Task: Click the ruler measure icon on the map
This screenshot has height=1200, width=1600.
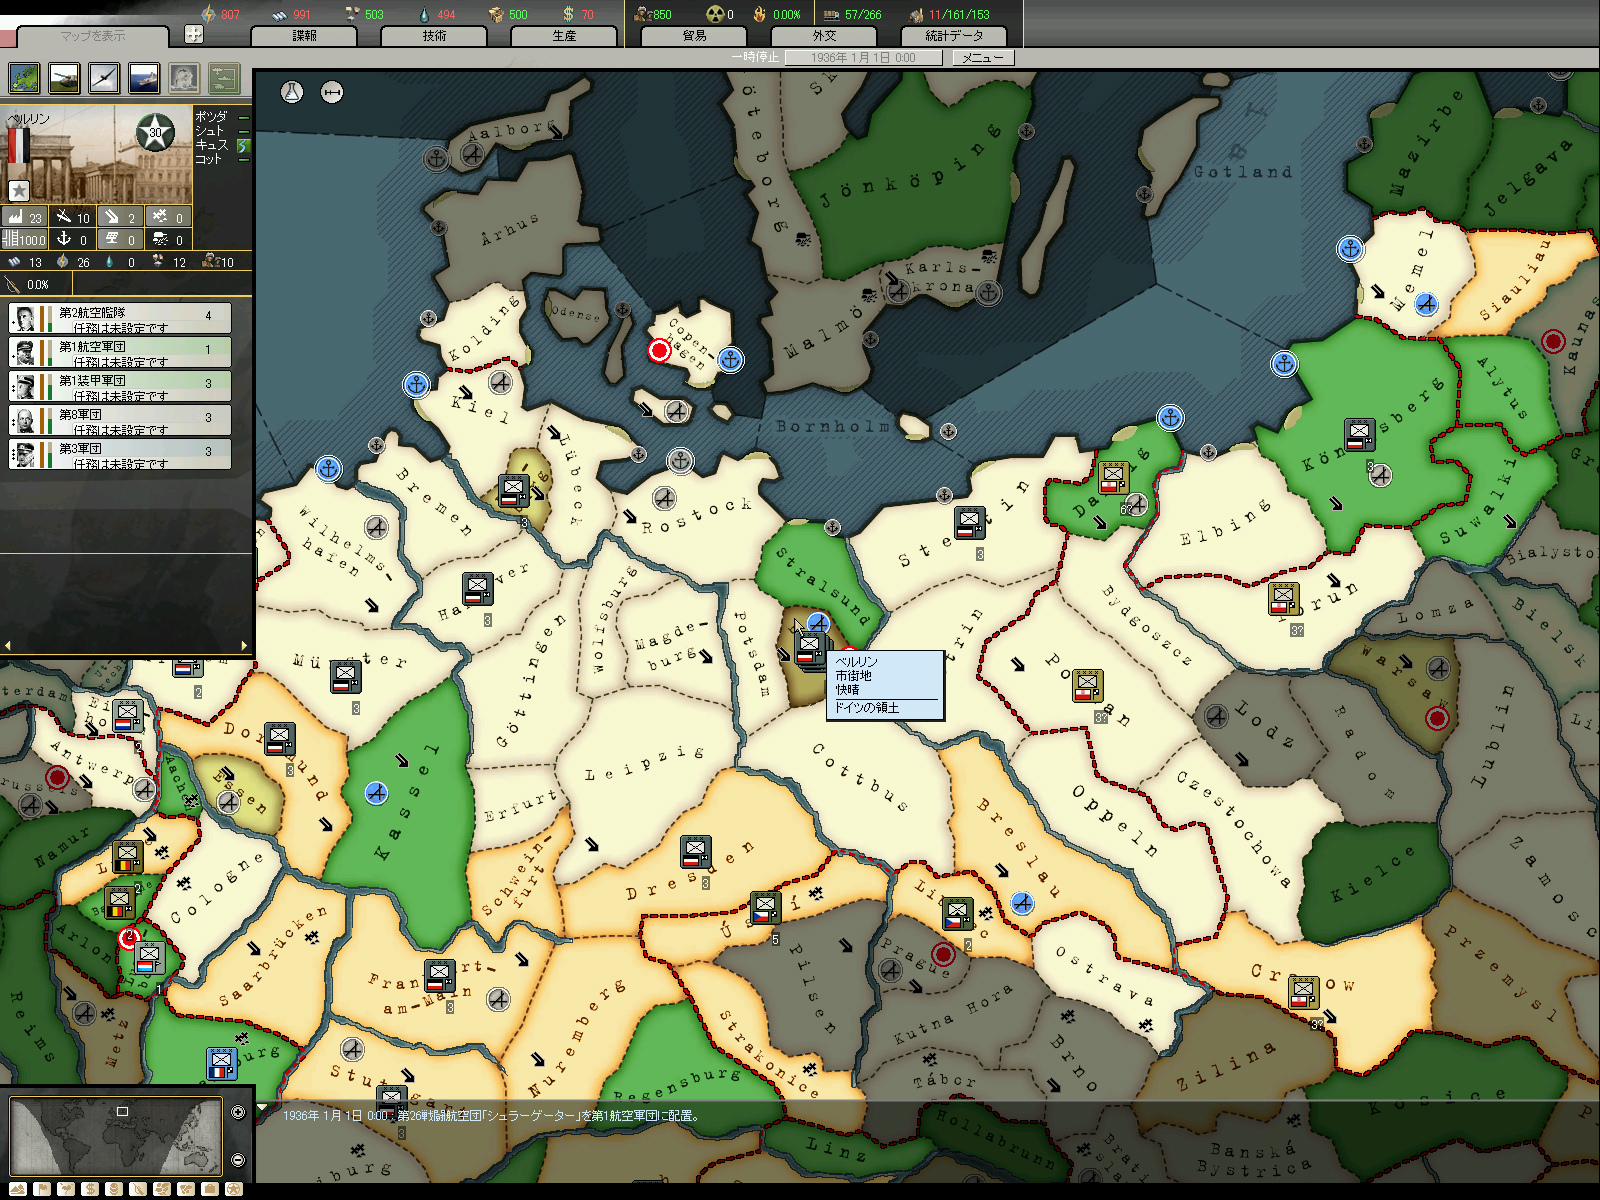Action: coord(332,92)
